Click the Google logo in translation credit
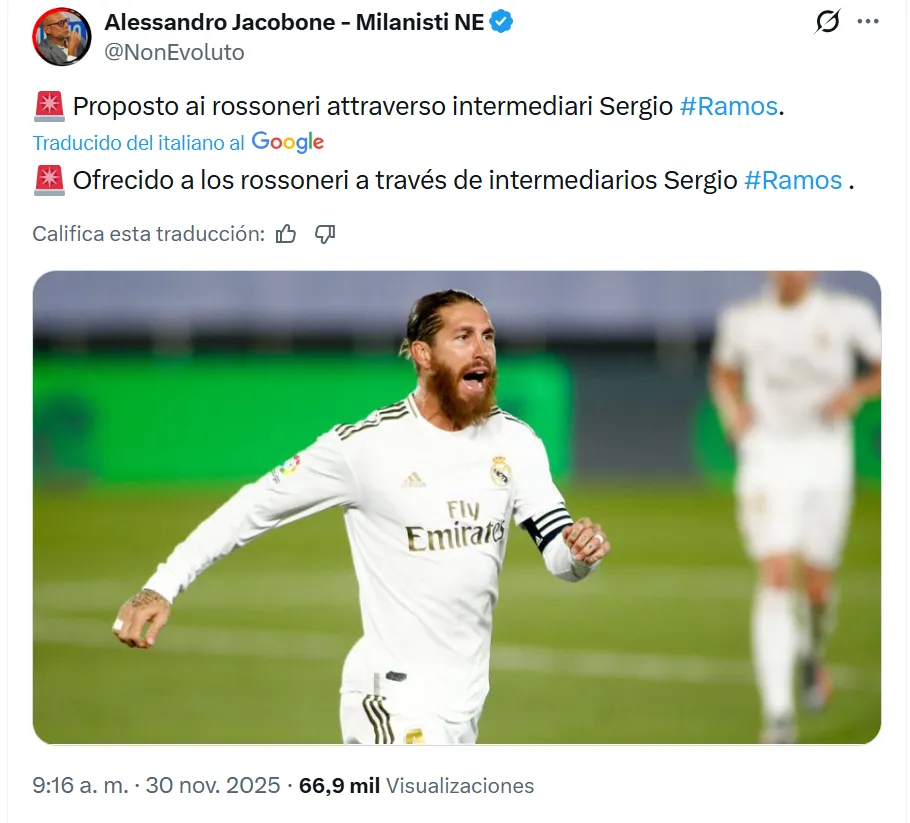Viewport: 910px width, 823px height. click(x=288, y=142)
